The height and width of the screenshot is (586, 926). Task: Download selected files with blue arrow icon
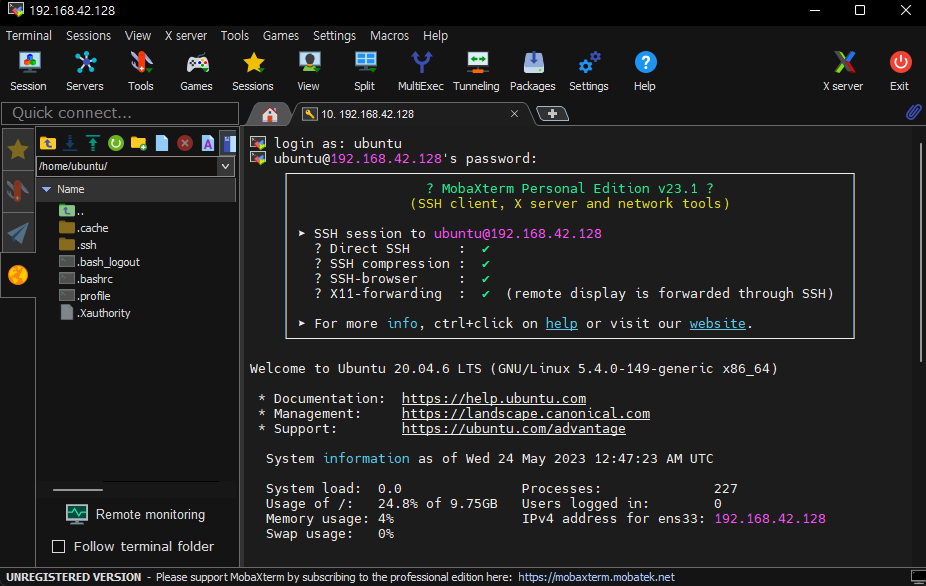[70, 142]
